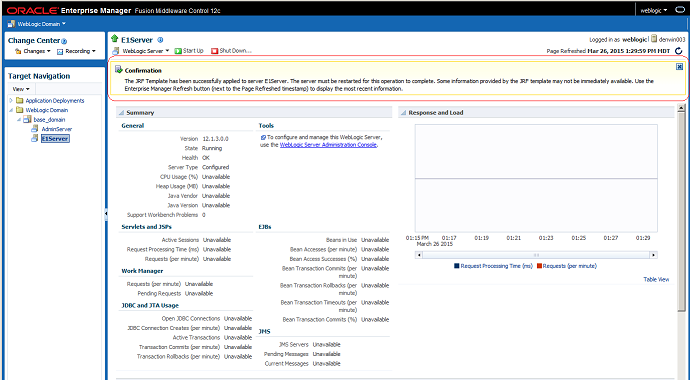Collapse the Summary section
The image size is (690, 380).
pos(121,113)
